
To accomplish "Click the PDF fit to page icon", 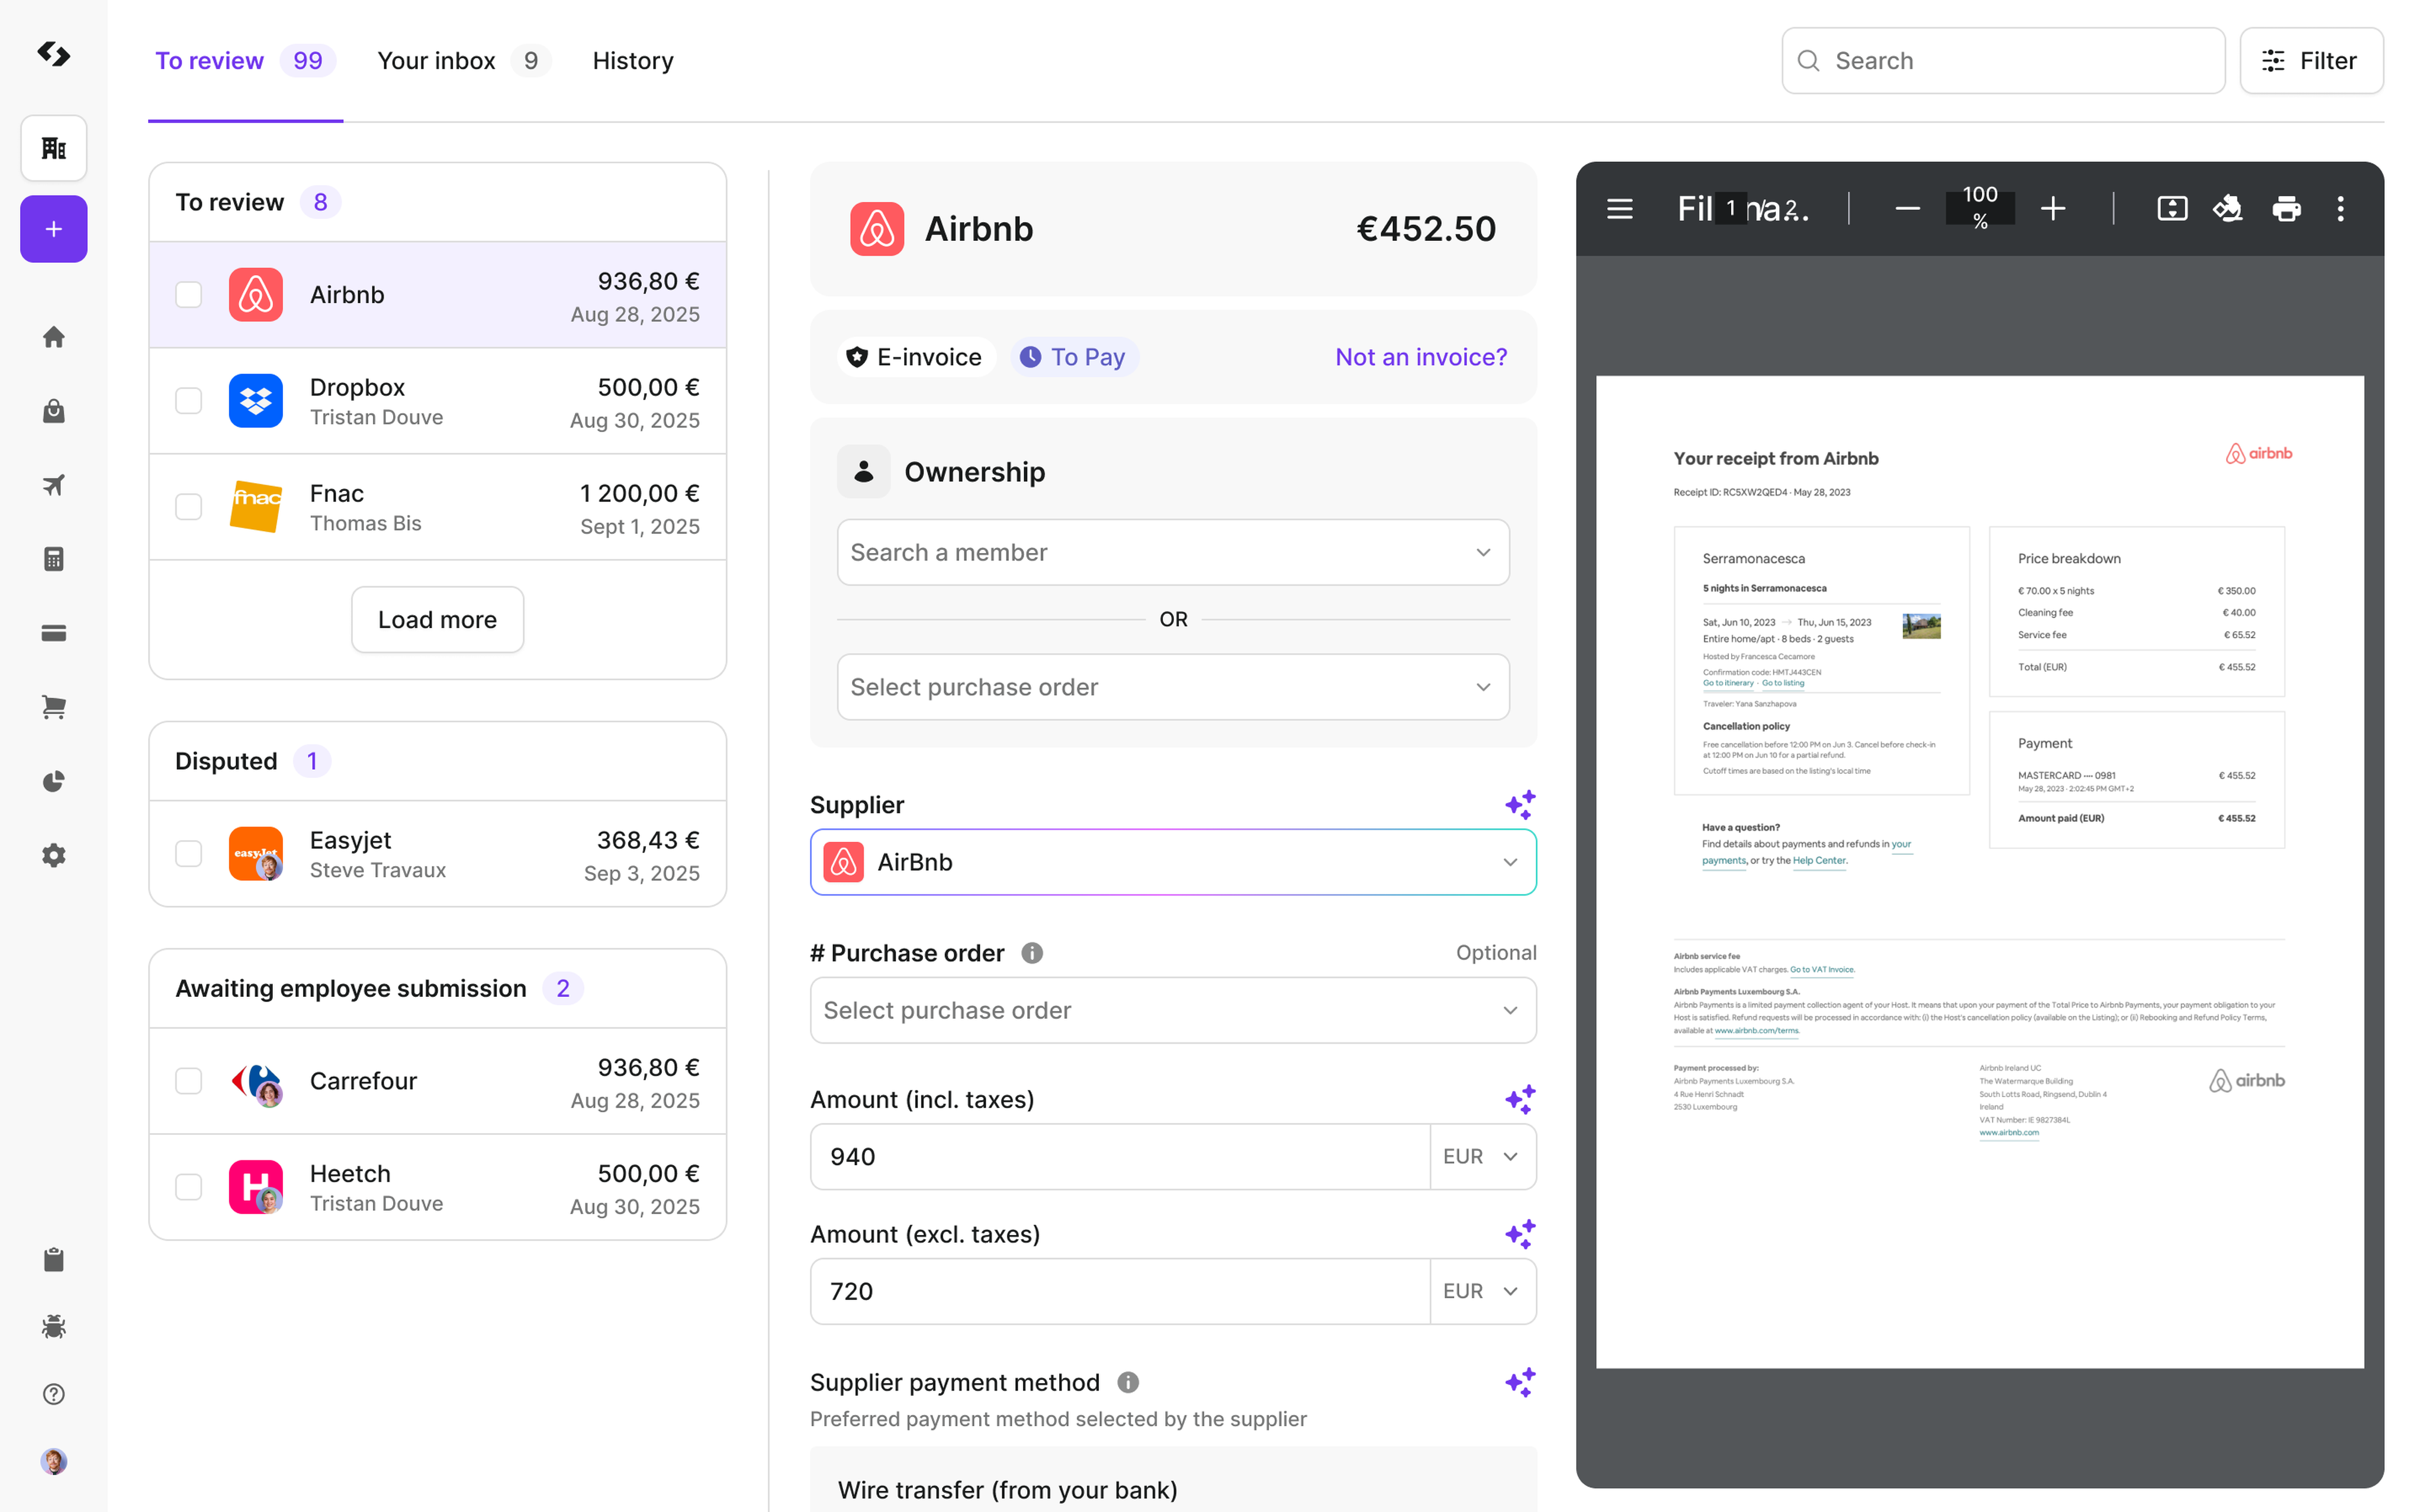I will pyautogui.click(x=2172, y=209).
